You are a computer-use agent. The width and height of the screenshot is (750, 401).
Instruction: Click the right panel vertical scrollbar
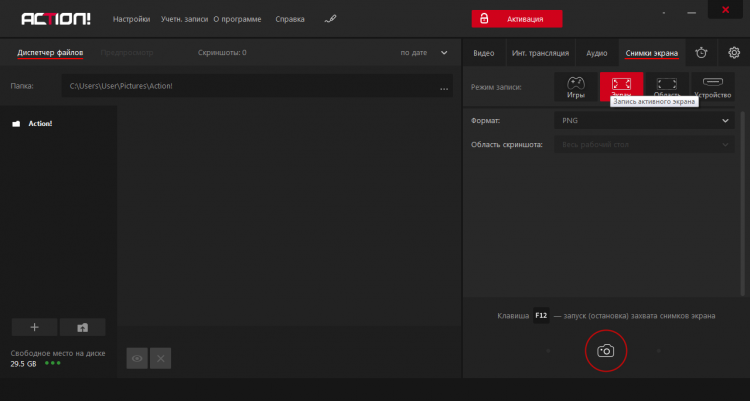(743, 203)
